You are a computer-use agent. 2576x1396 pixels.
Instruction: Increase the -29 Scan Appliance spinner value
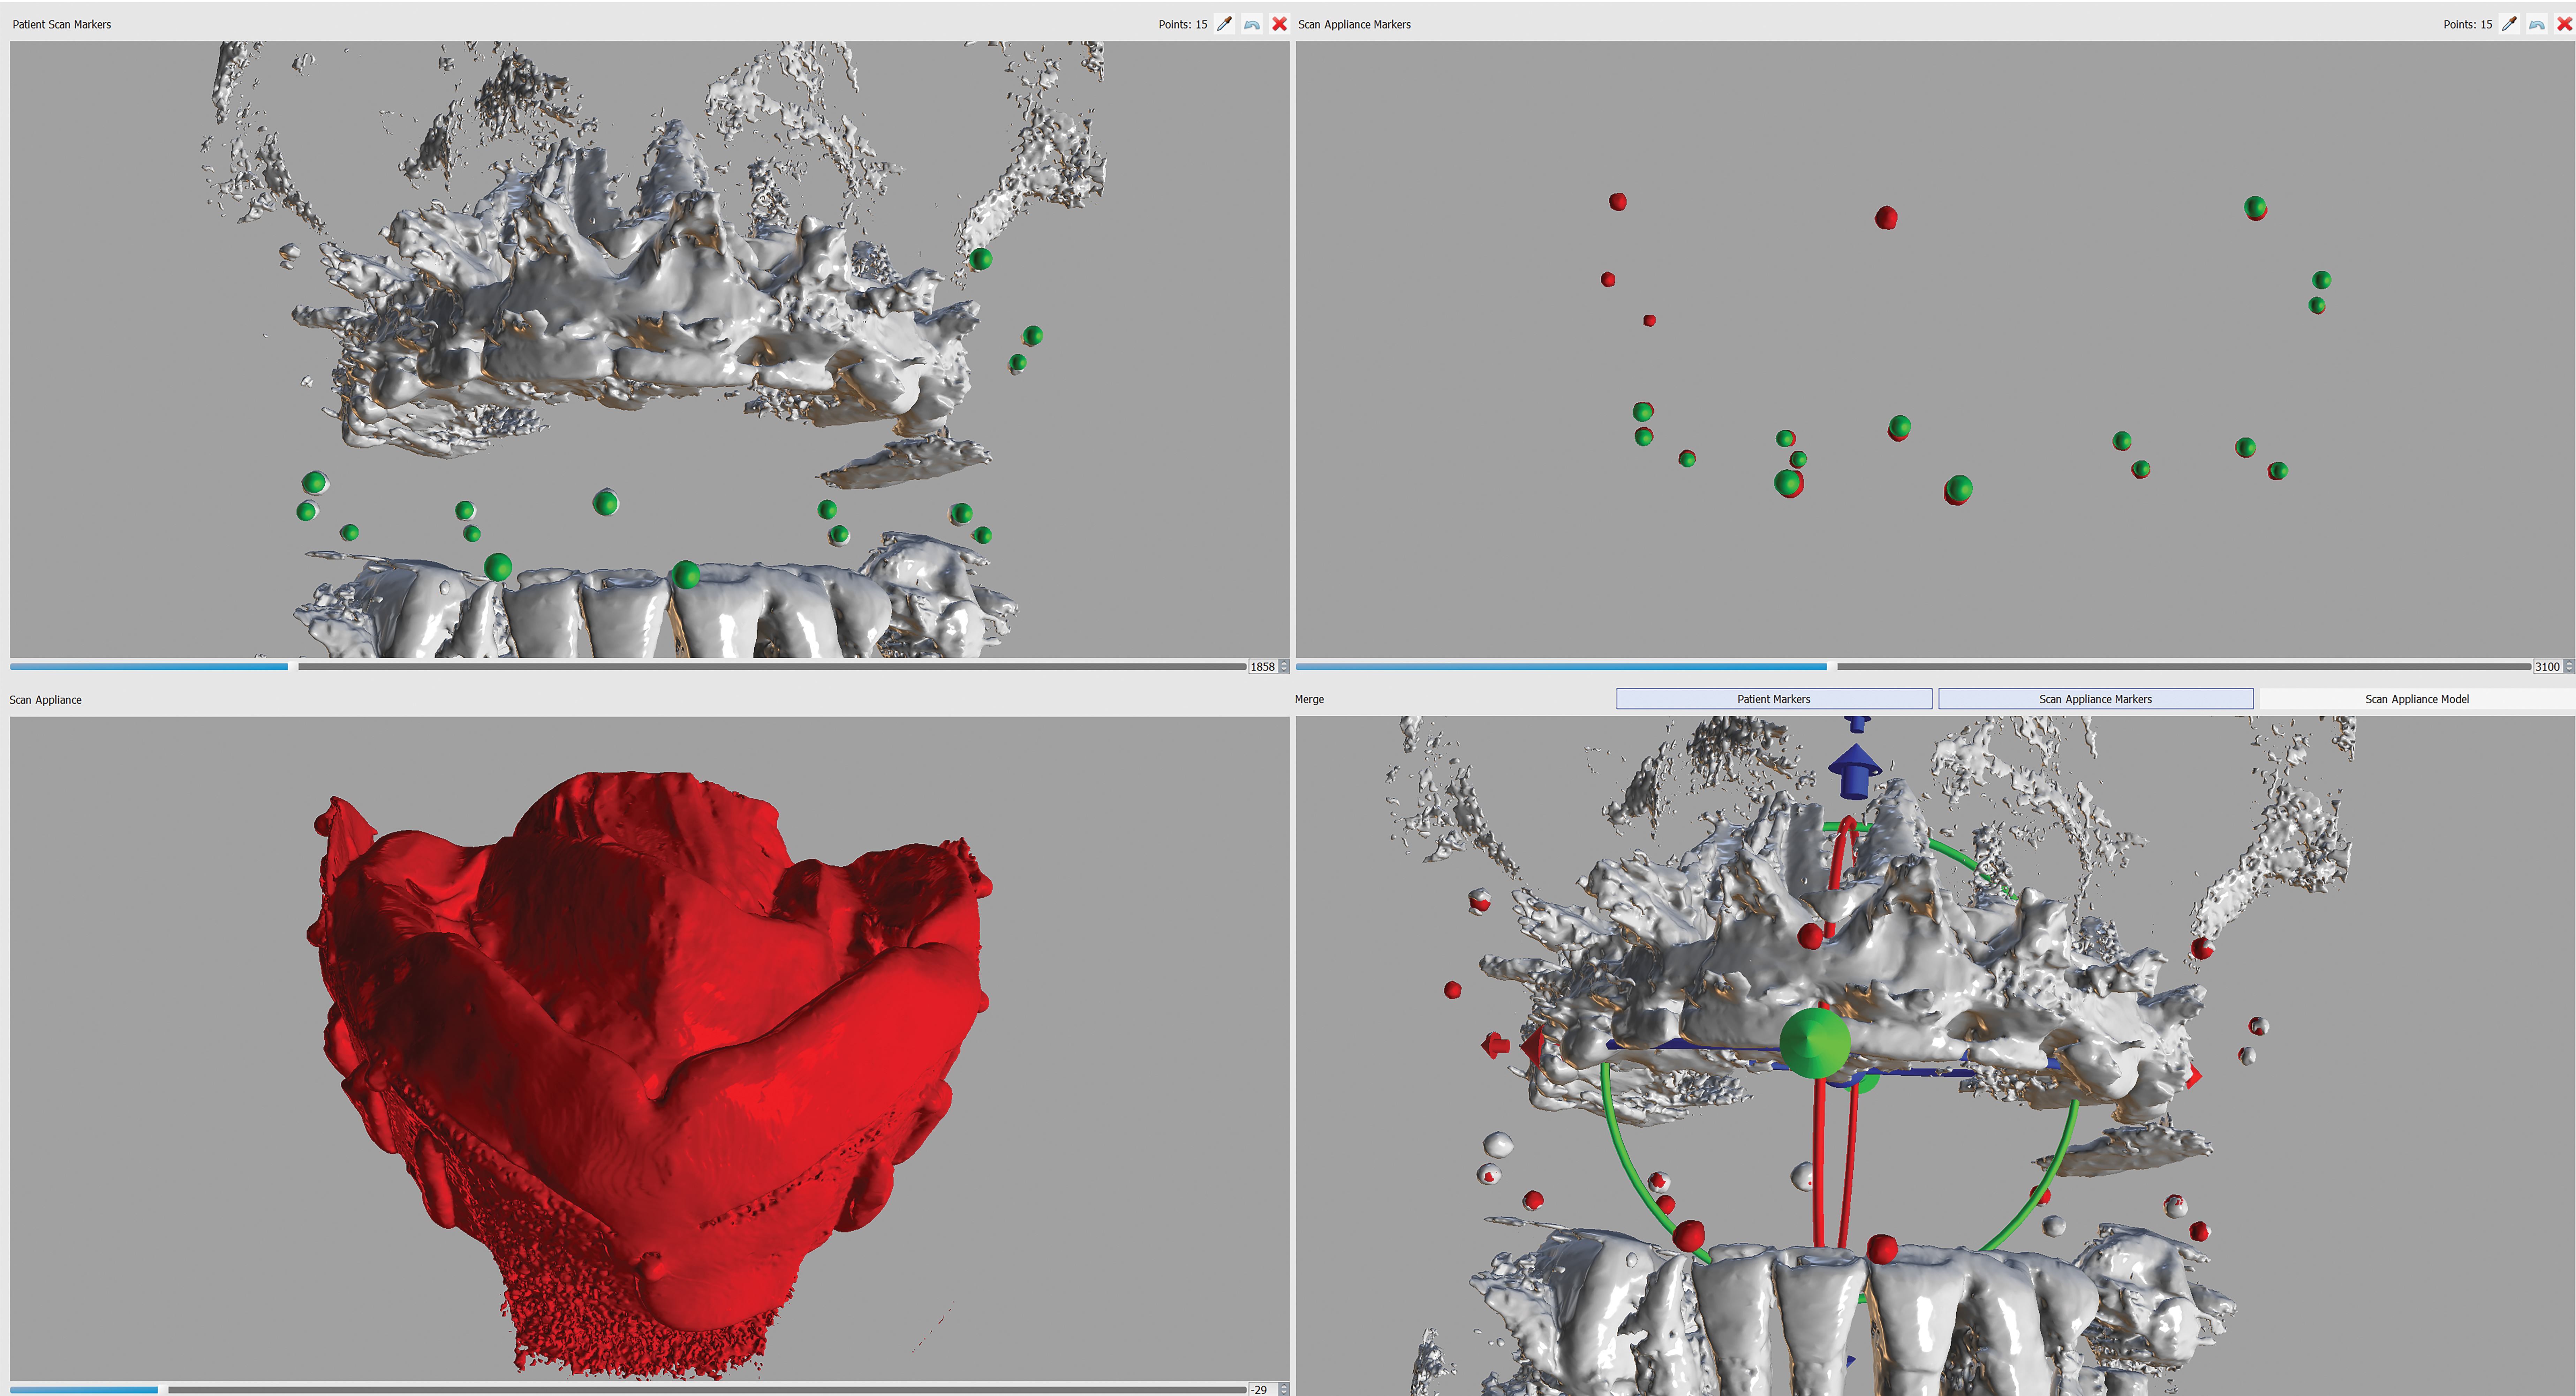point(1284,1386)
